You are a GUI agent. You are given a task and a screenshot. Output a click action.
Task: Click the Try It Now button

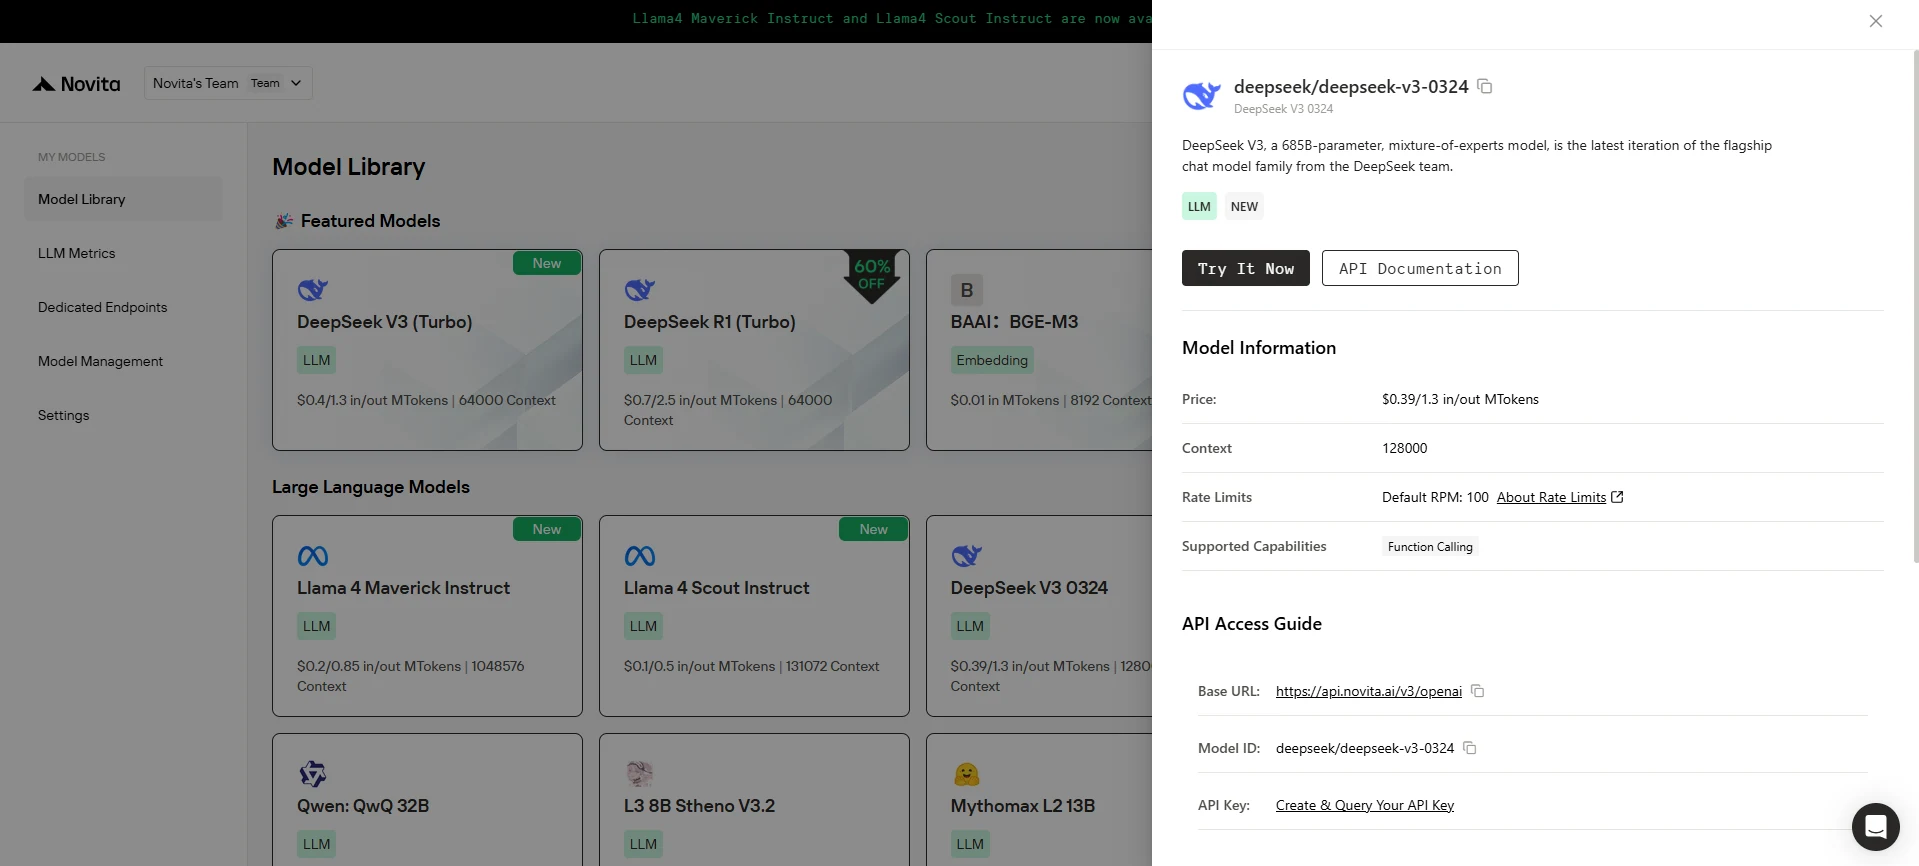[1246, 268]
